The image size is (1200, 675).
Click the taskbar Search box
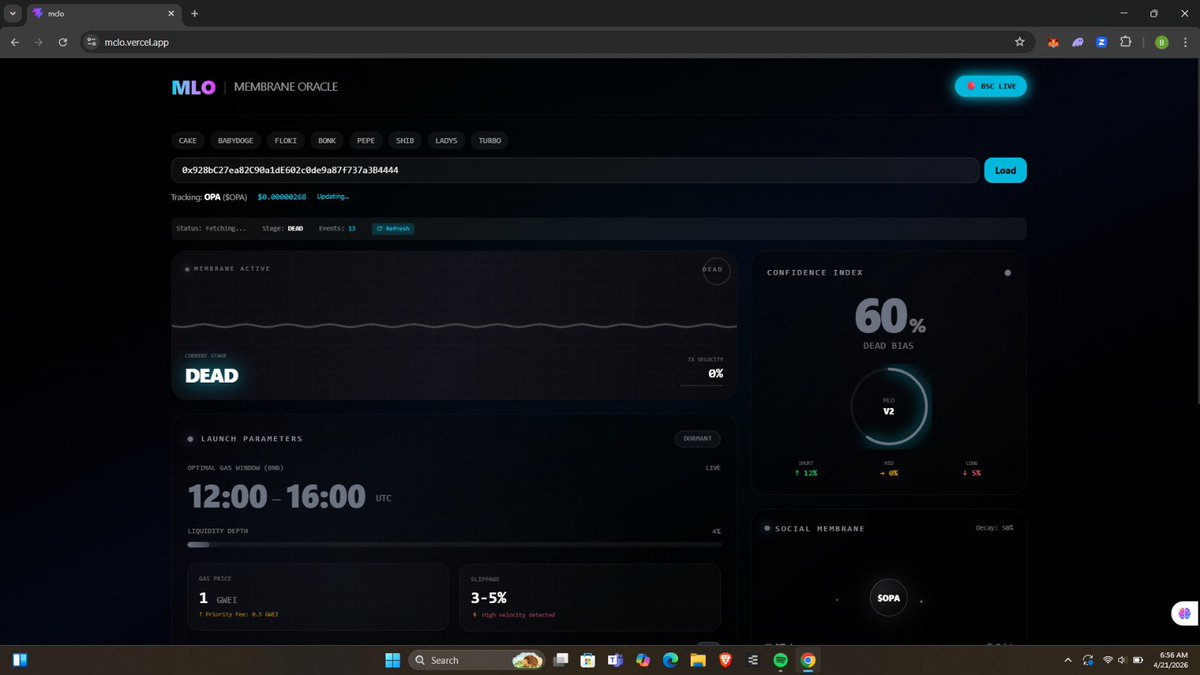point(477,659)
